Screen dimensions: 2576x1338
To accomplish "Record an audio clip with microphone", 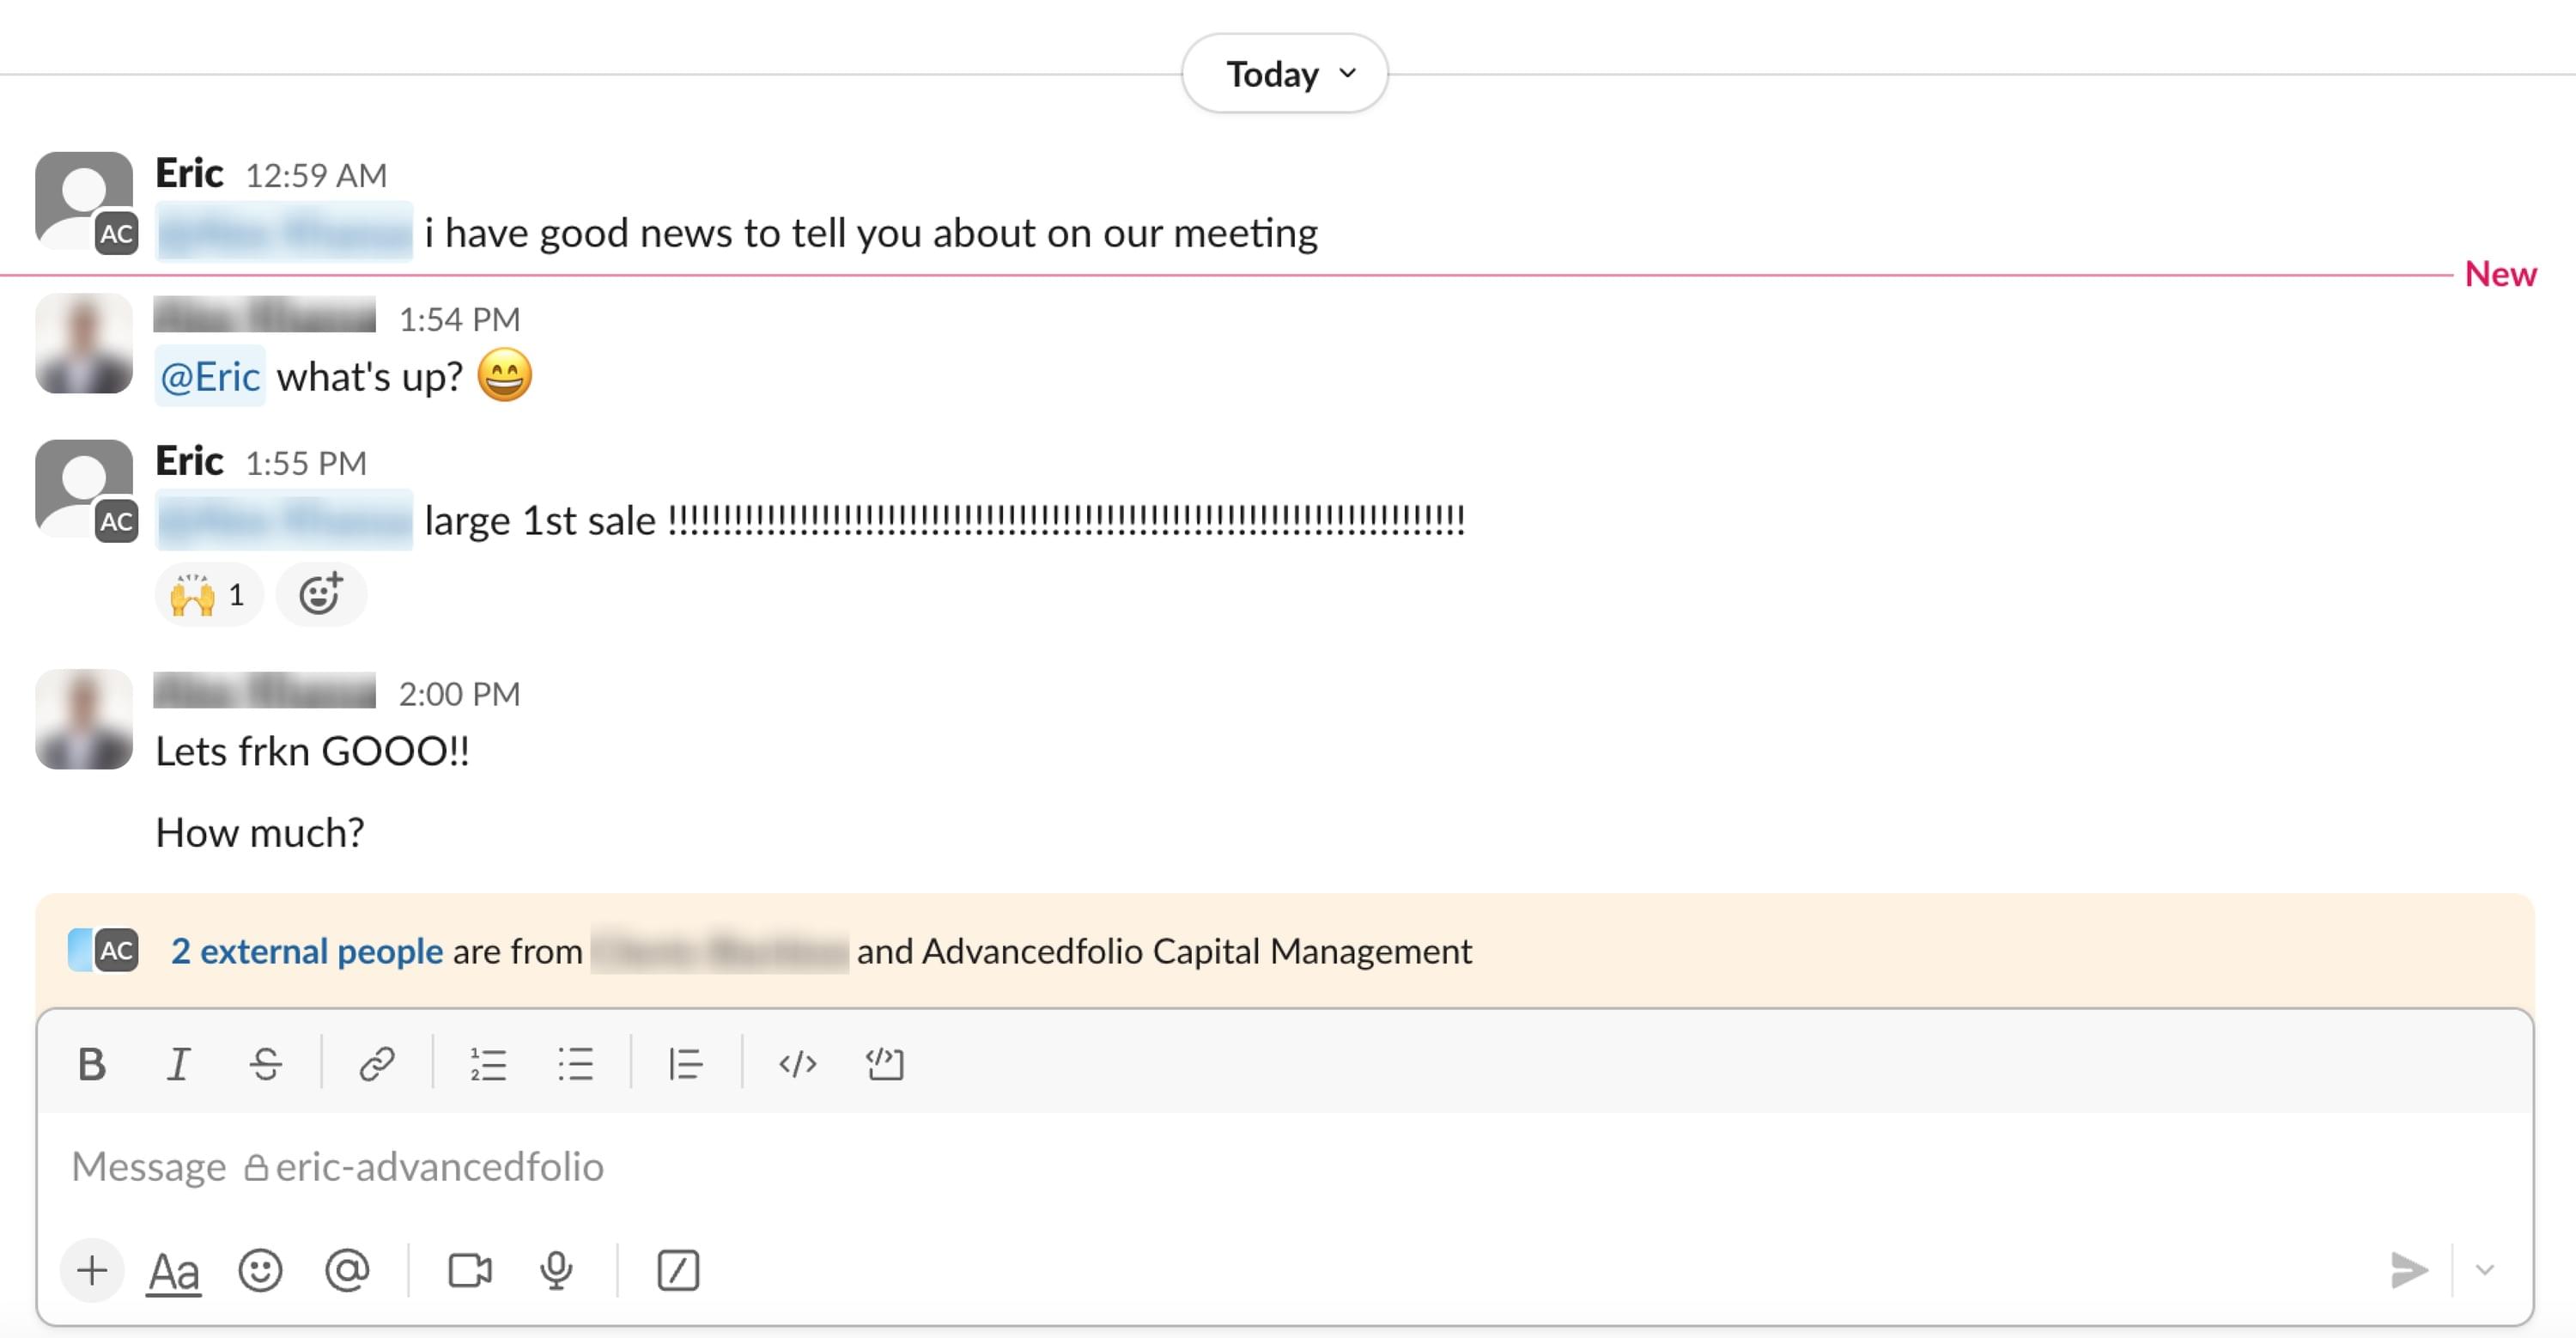I will tap(556, 1271).
